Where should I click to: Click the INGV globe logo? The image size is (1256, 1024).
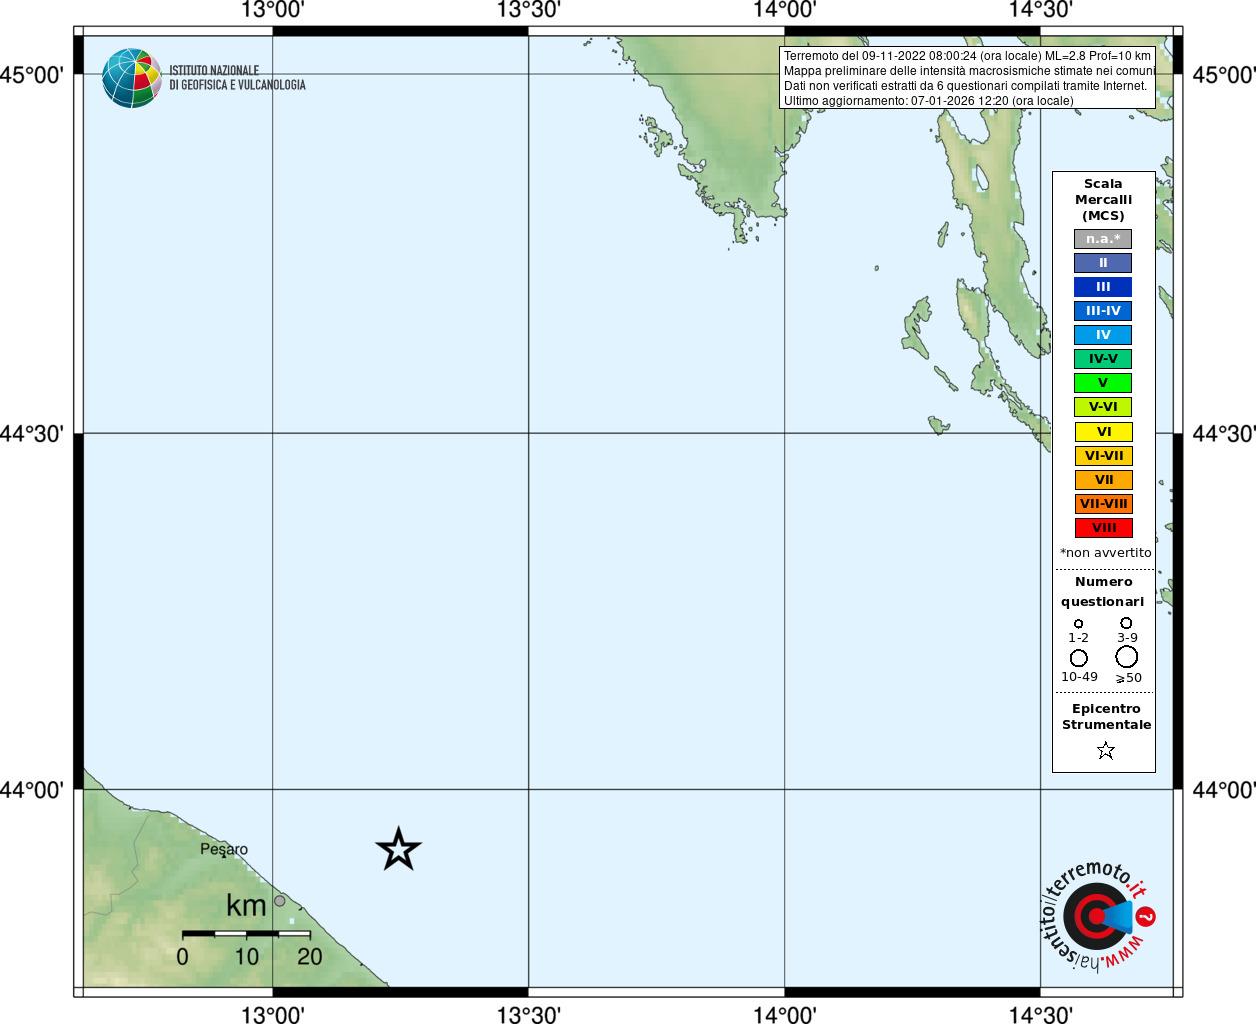pos(131,78)
